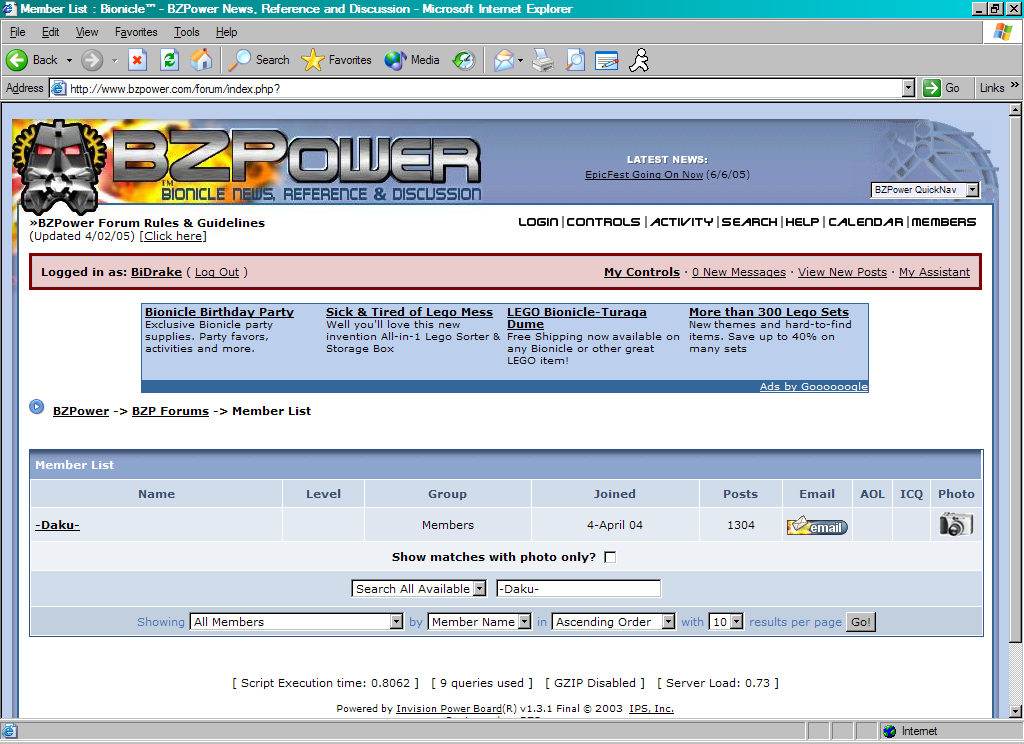Click the EpicFest Going On Now news link
Screen dimensions: 1024x744
coord(644,175)
